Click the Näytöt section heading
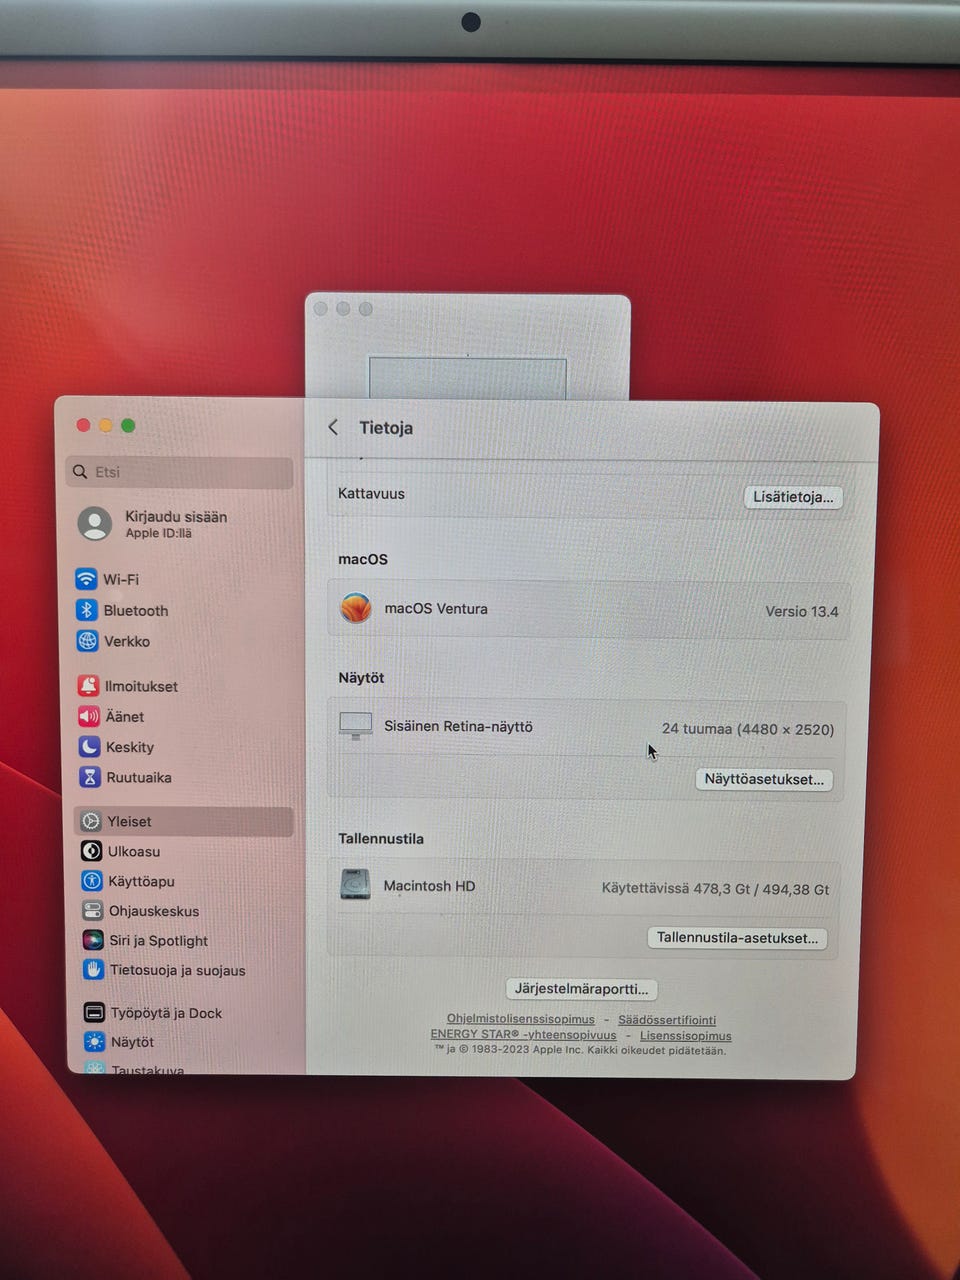The image size is (960, 1280). (x=361, y=677)
